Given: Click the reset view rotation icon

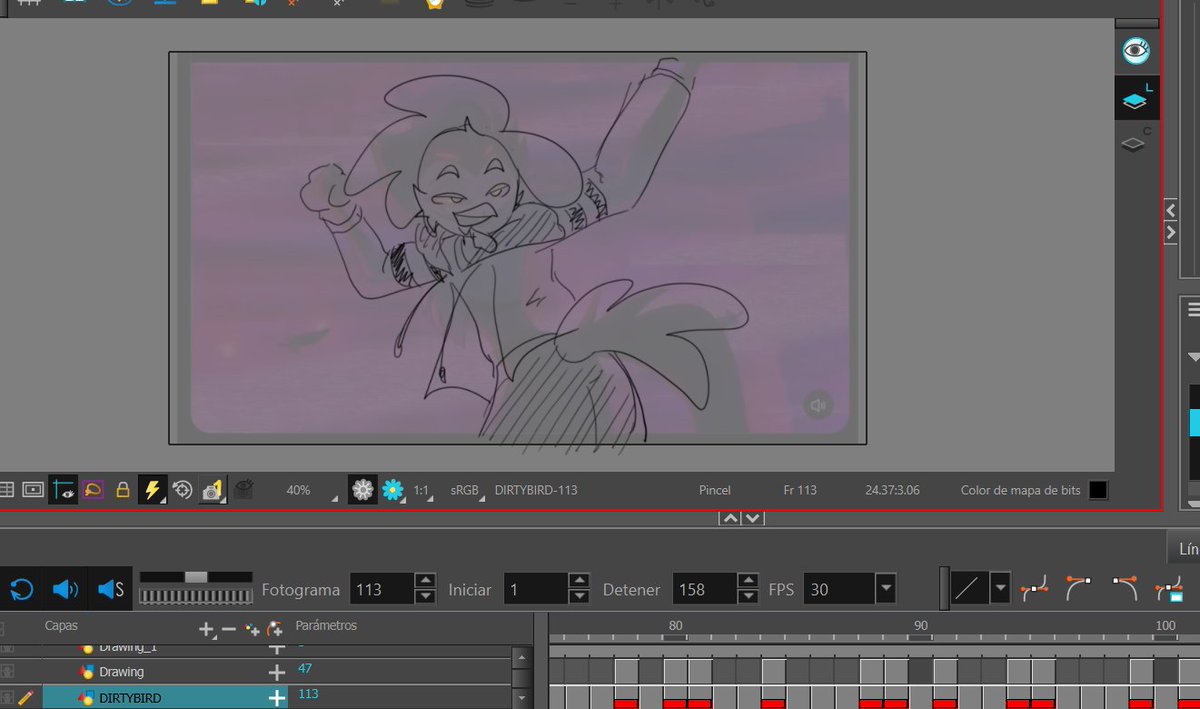Looking at the screenshot, I should point(182,490).
